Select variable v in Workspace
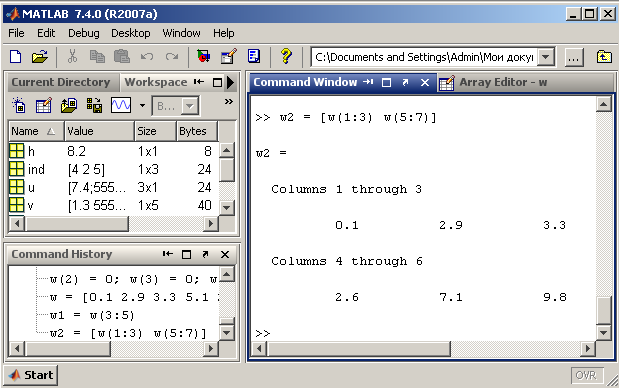The height and width of the screenshot is (388, 619). point(113,205)
